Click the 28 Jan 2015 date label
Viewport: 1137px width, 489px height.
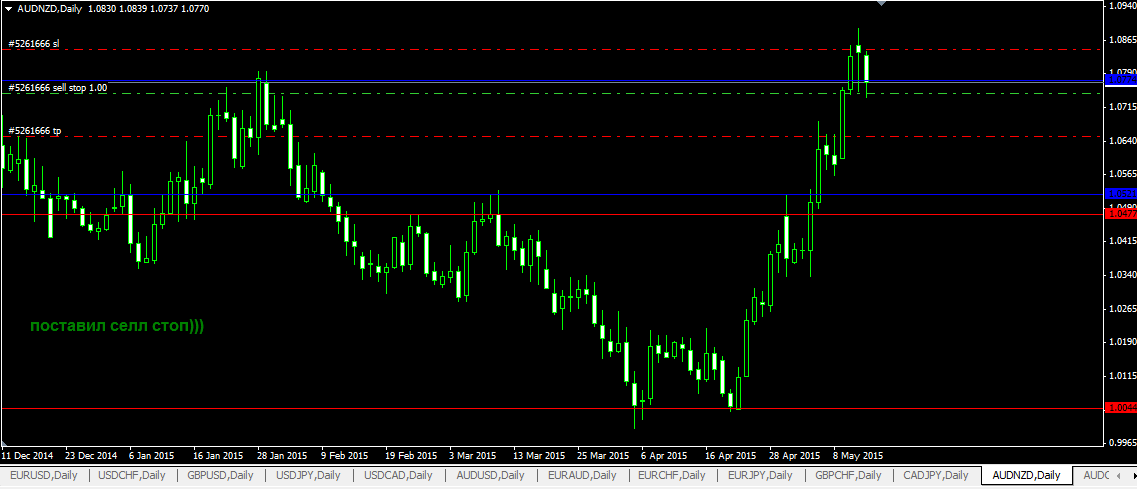[281, 456]
